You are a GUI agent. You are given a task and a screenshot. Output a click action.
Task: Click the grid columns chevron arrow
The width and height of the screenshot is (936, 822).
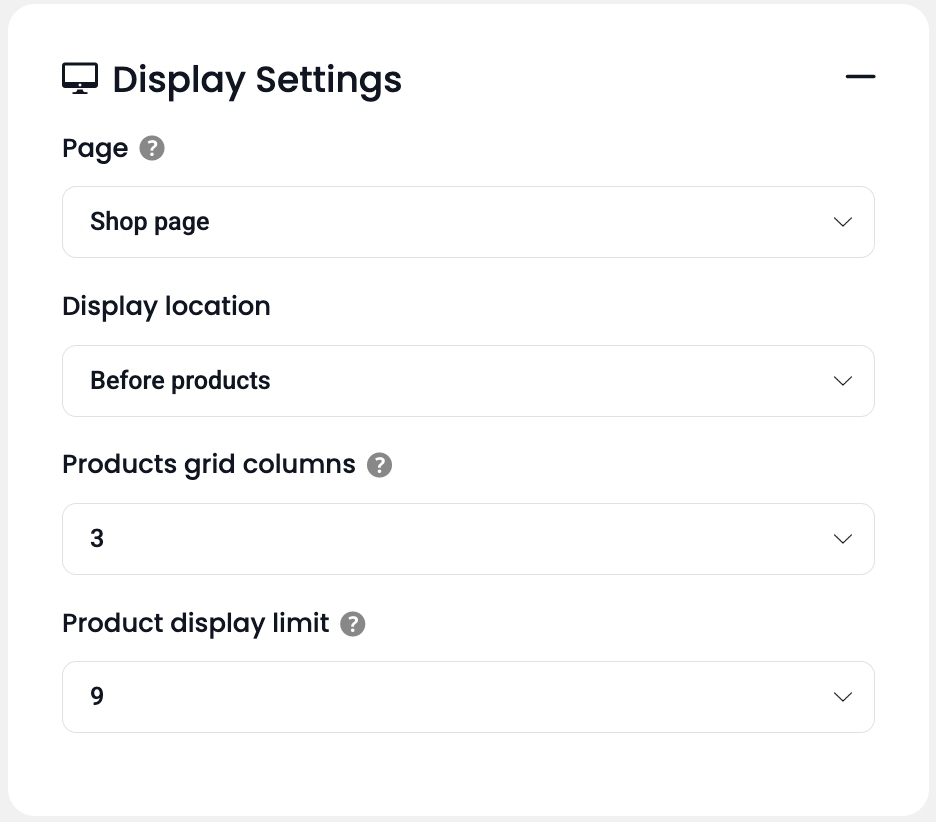click(x=843, y=539)
